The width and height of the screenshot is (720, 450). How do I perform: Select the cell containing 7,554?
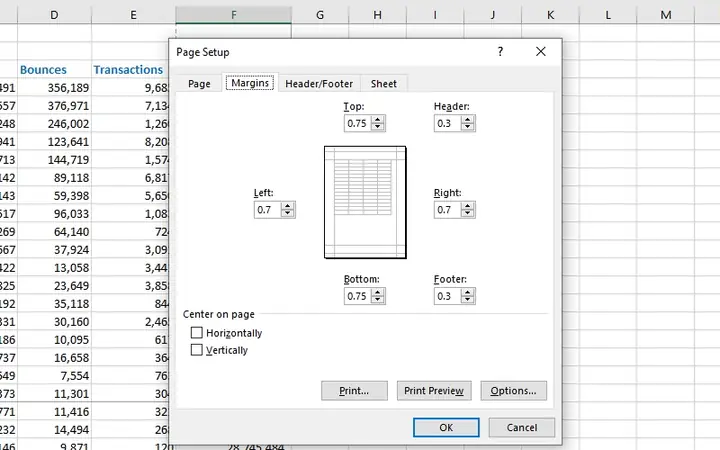click(x=54, y=376)
